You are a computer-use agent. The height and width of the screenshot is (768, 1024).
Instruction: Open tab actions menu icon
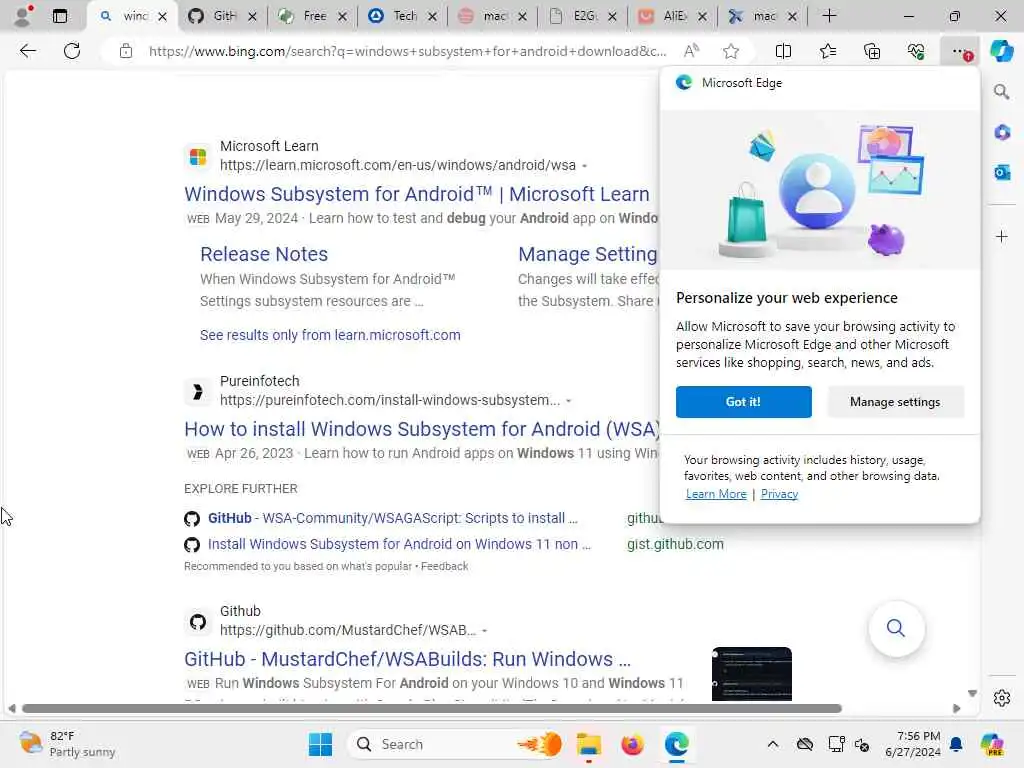click(x=59, y=16)
